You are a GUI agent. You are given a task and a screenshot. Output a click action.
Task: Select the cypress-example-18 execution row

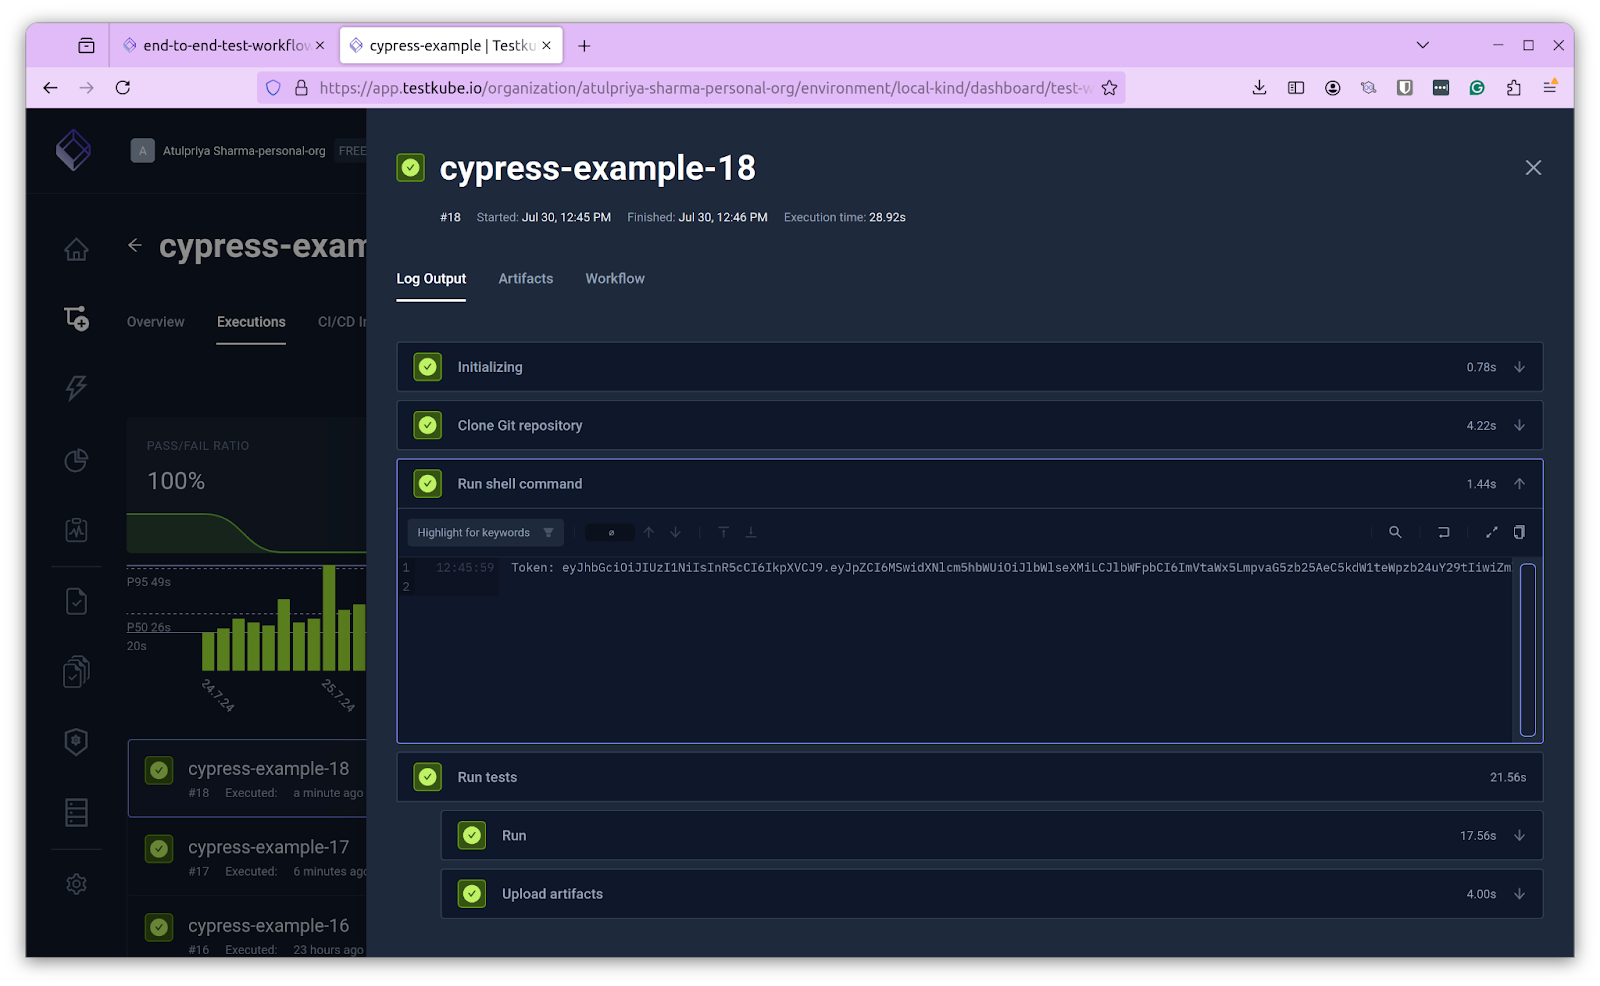click(247, 779)
